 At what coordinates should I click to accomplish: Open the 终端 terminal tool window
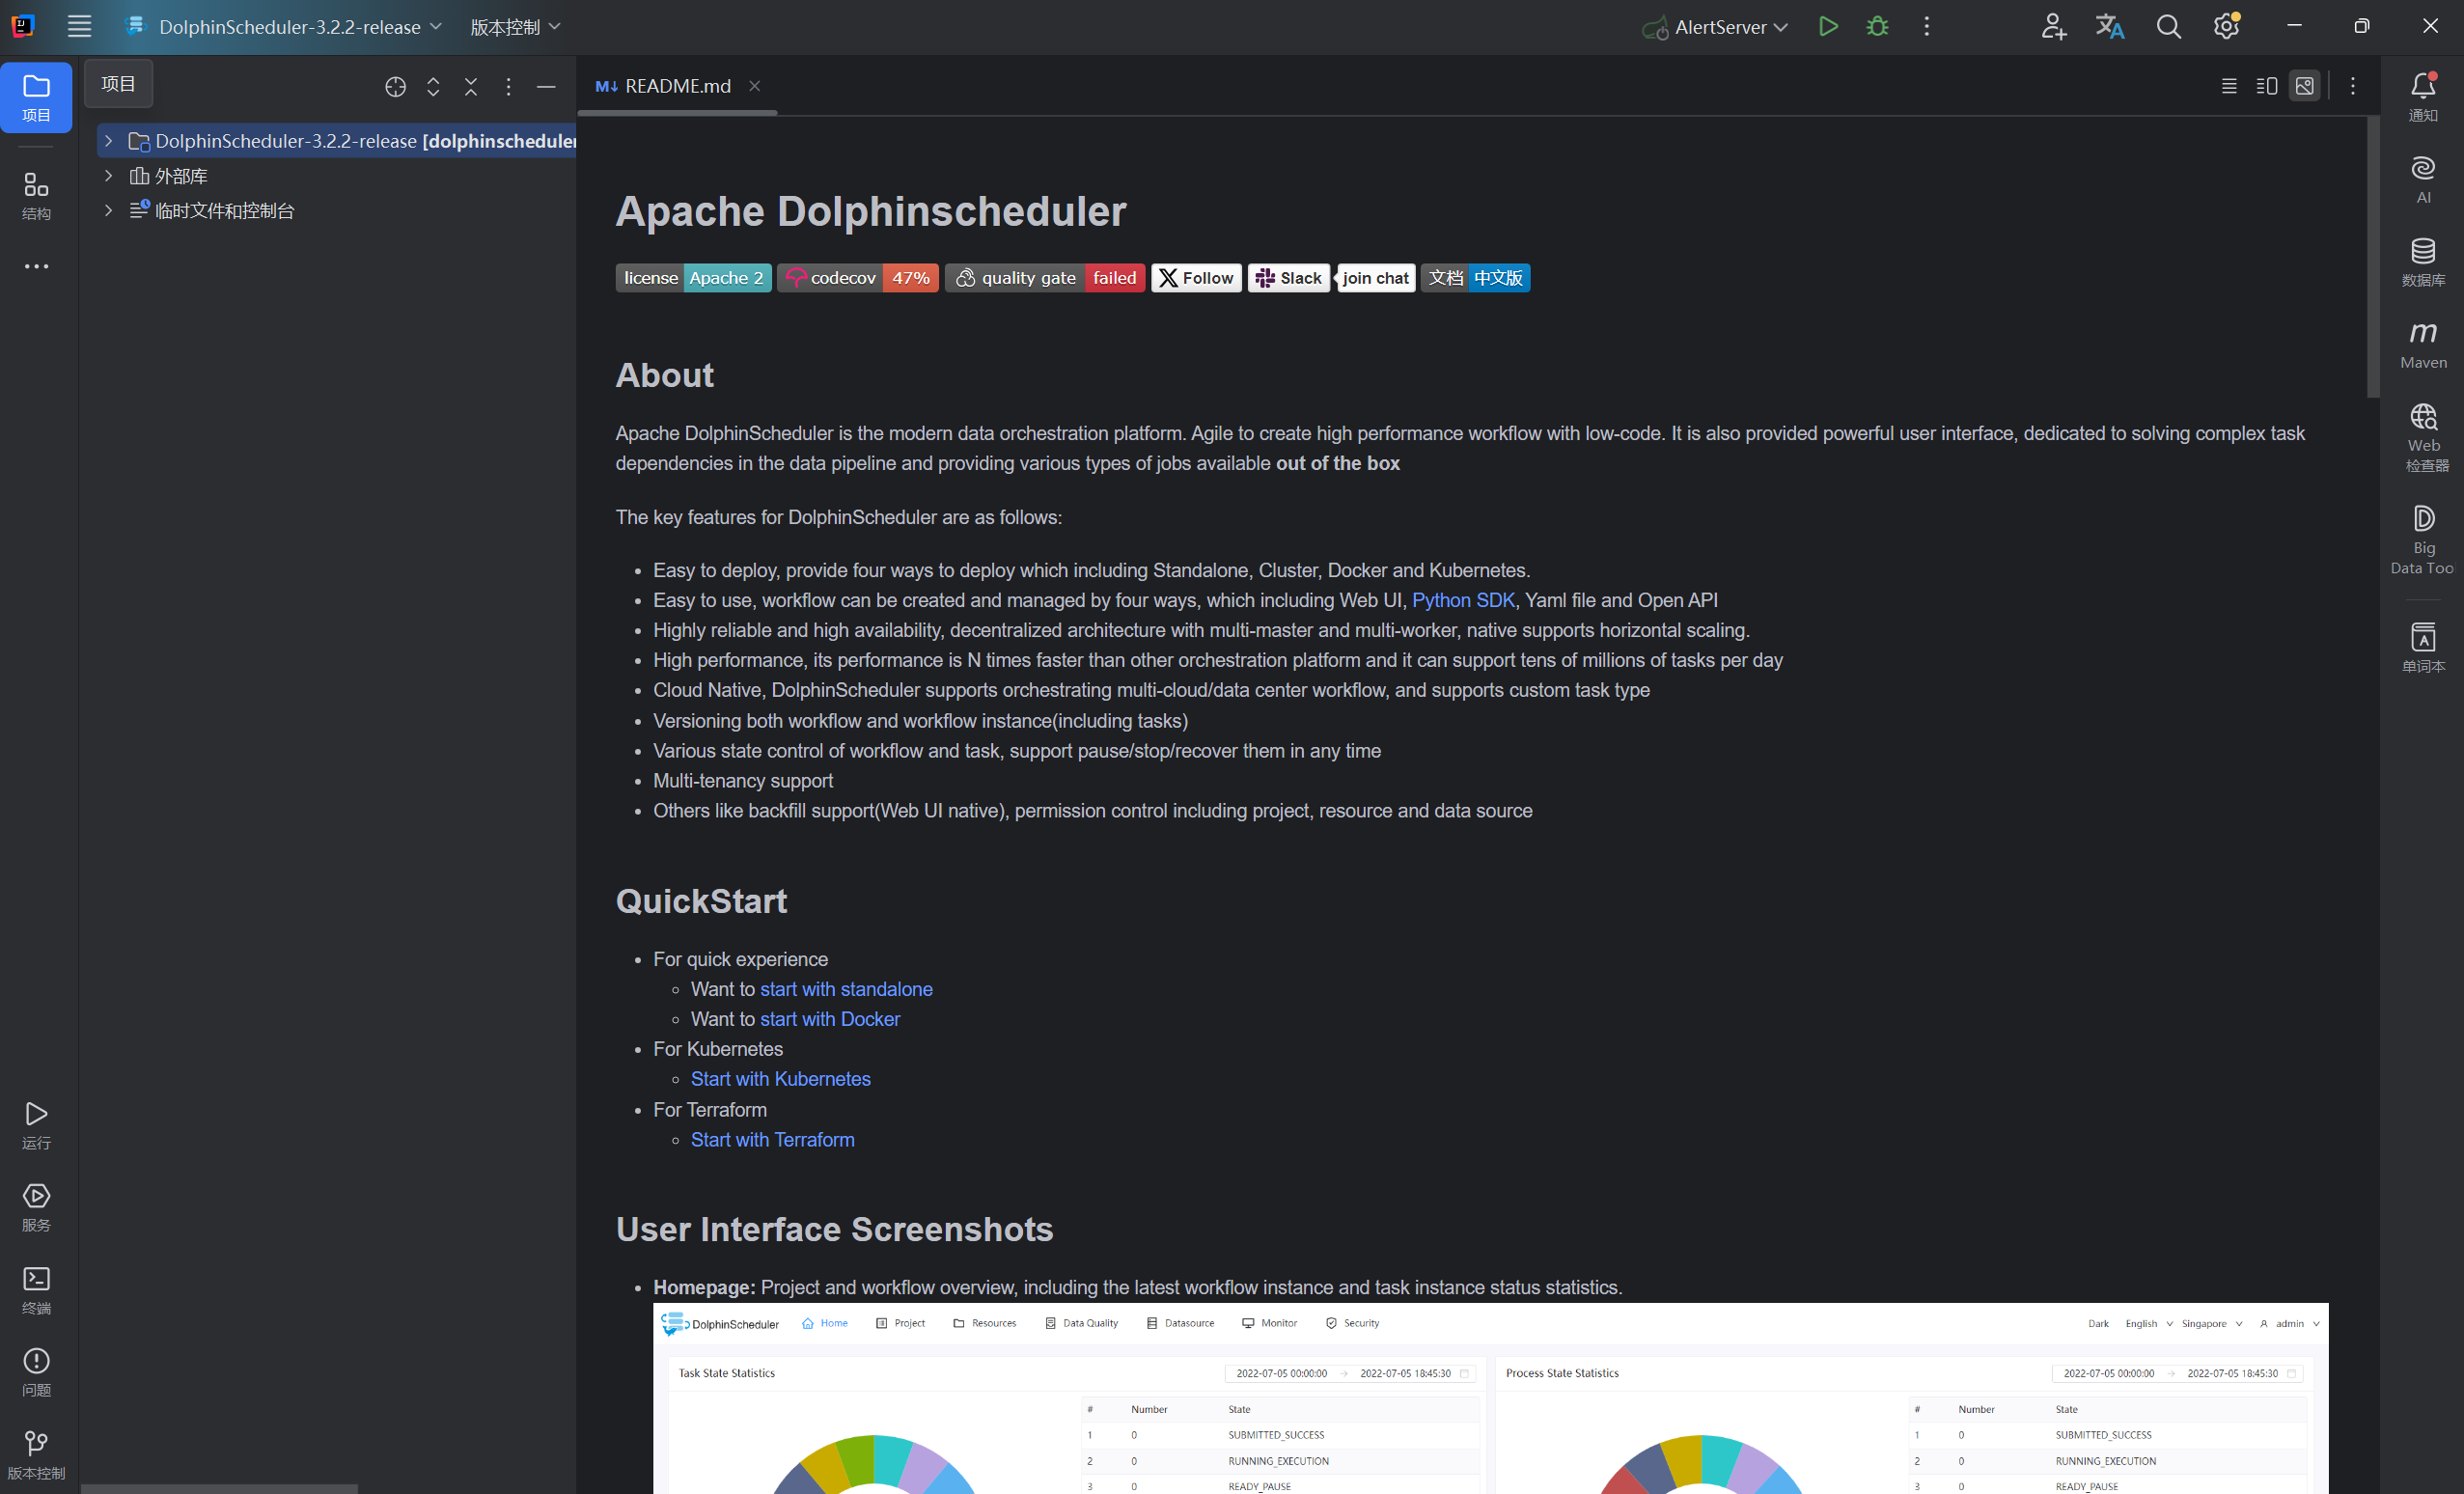click(x=36, y=1288)
